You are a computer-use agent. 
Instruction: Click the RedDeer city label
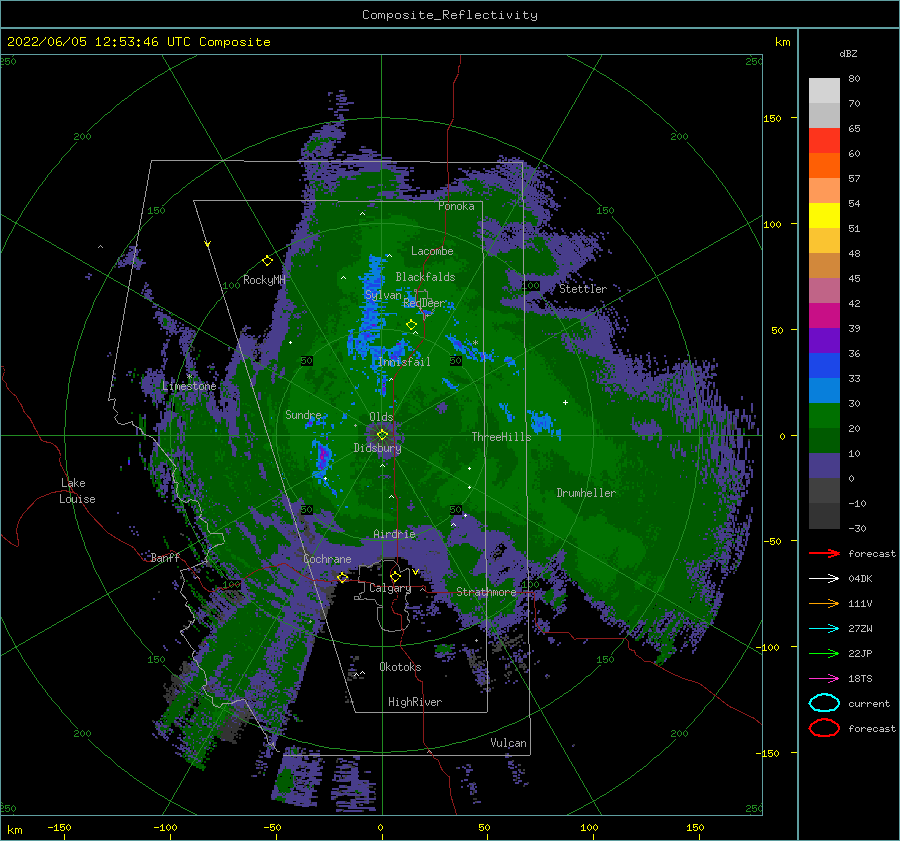(424, 303)
